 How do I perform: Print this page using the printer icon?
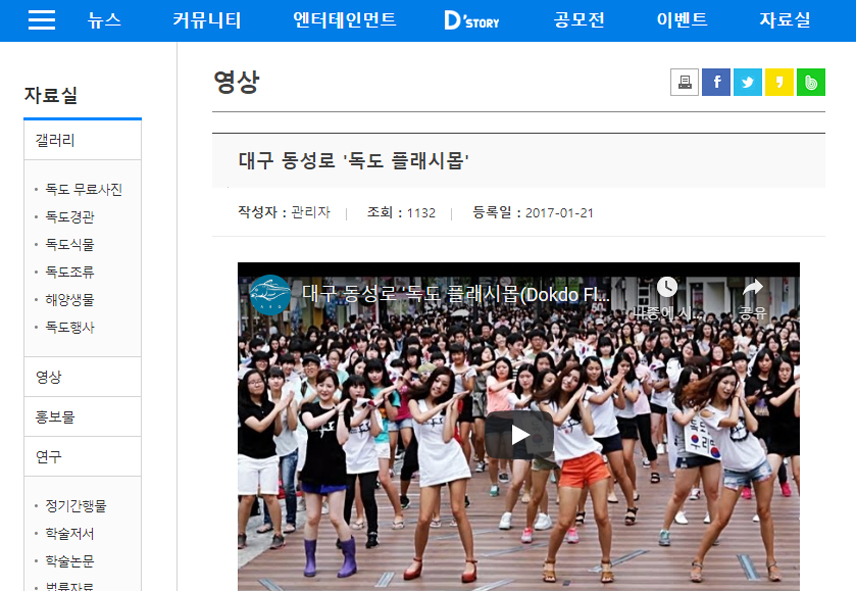pos(685,82)
